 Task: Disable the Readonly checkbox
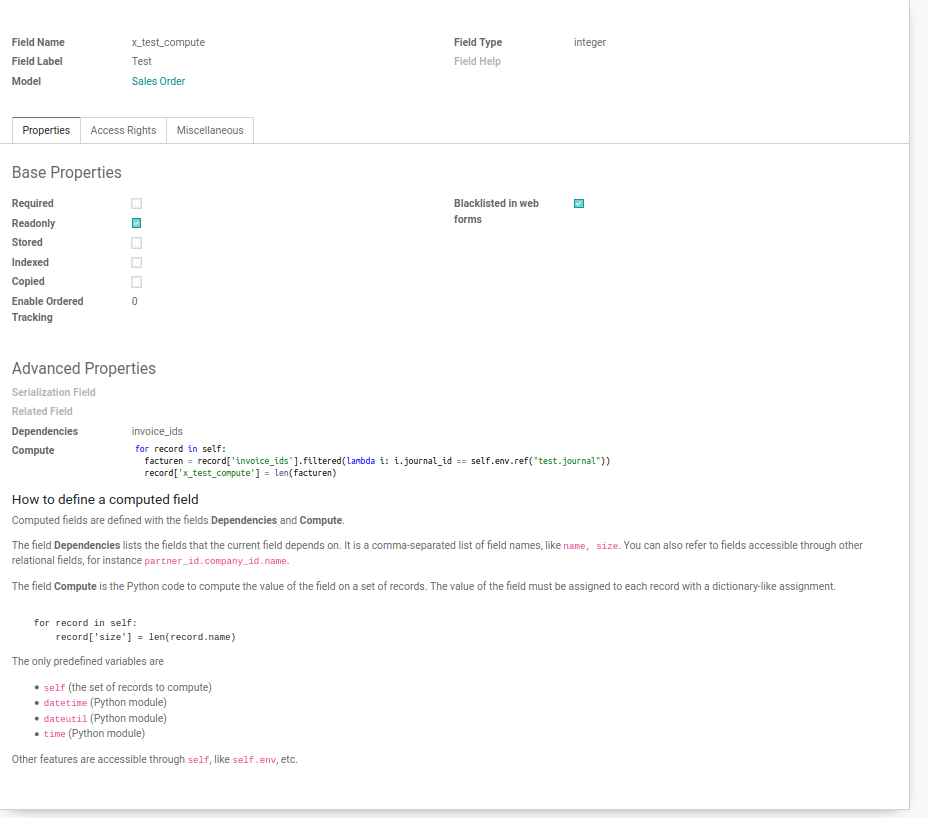click(136, 223)
